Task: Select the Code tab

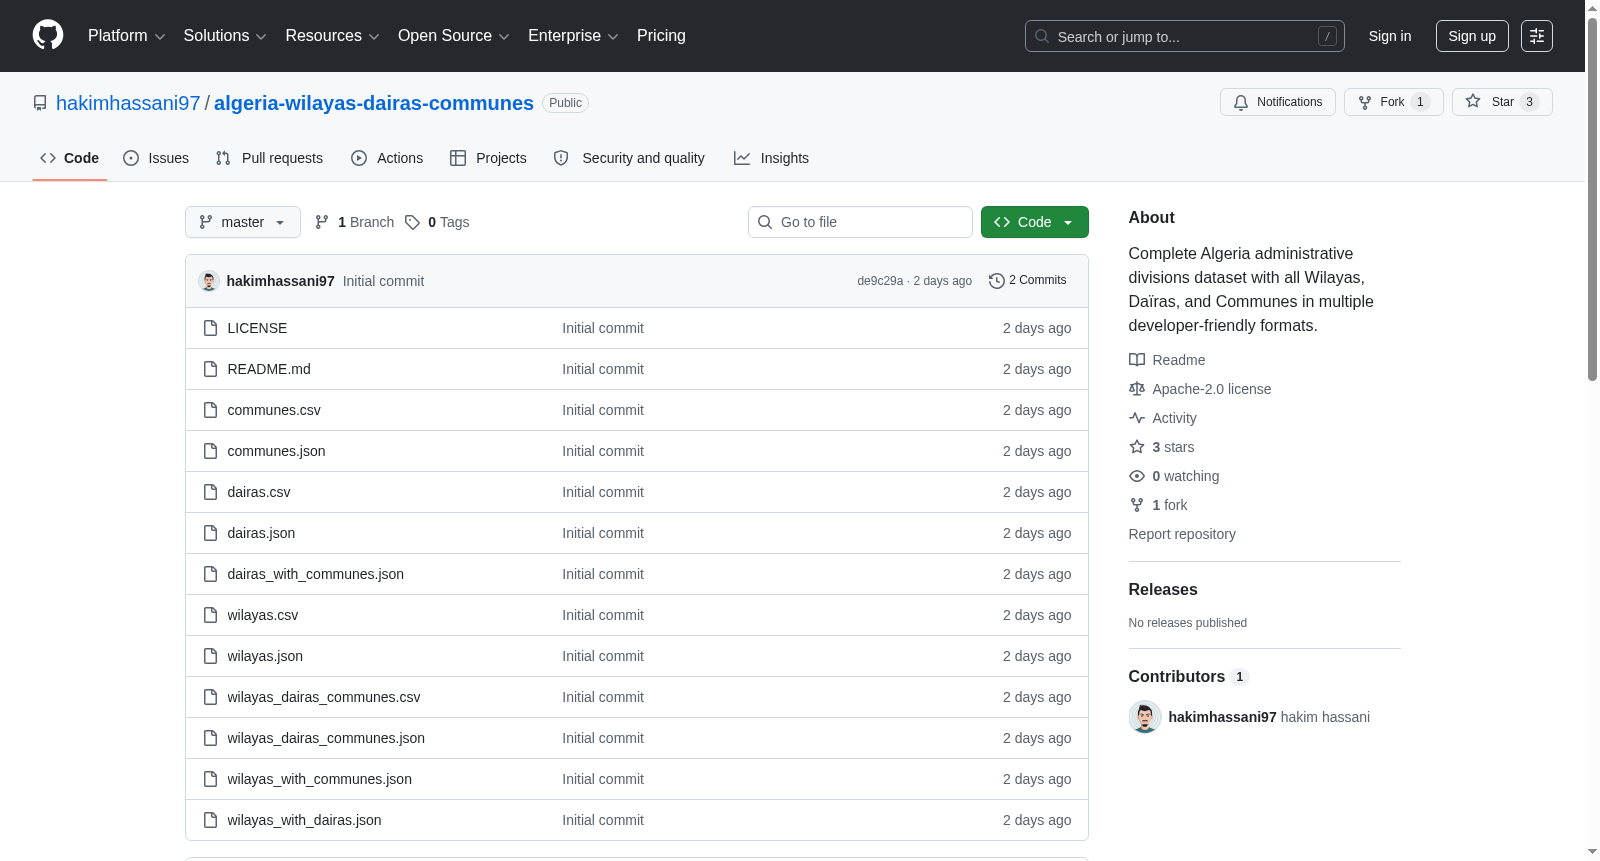Action: [x=70, y=158]
